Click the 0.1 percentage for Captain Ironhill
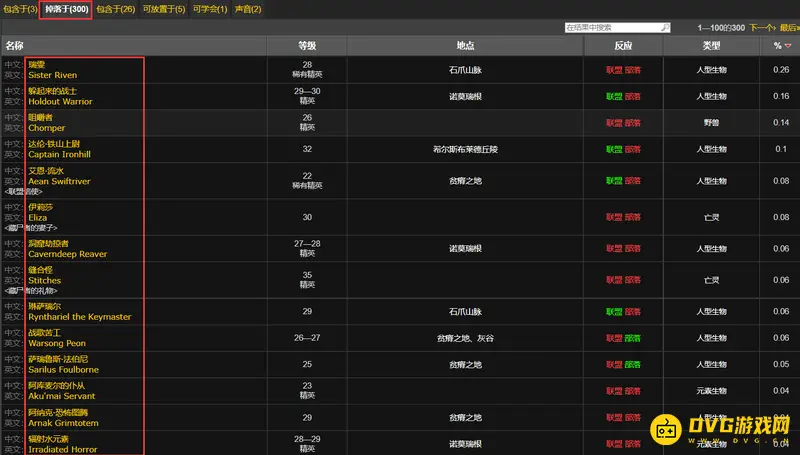This screenshot has height=455, width=800. (x=781, y=149)
